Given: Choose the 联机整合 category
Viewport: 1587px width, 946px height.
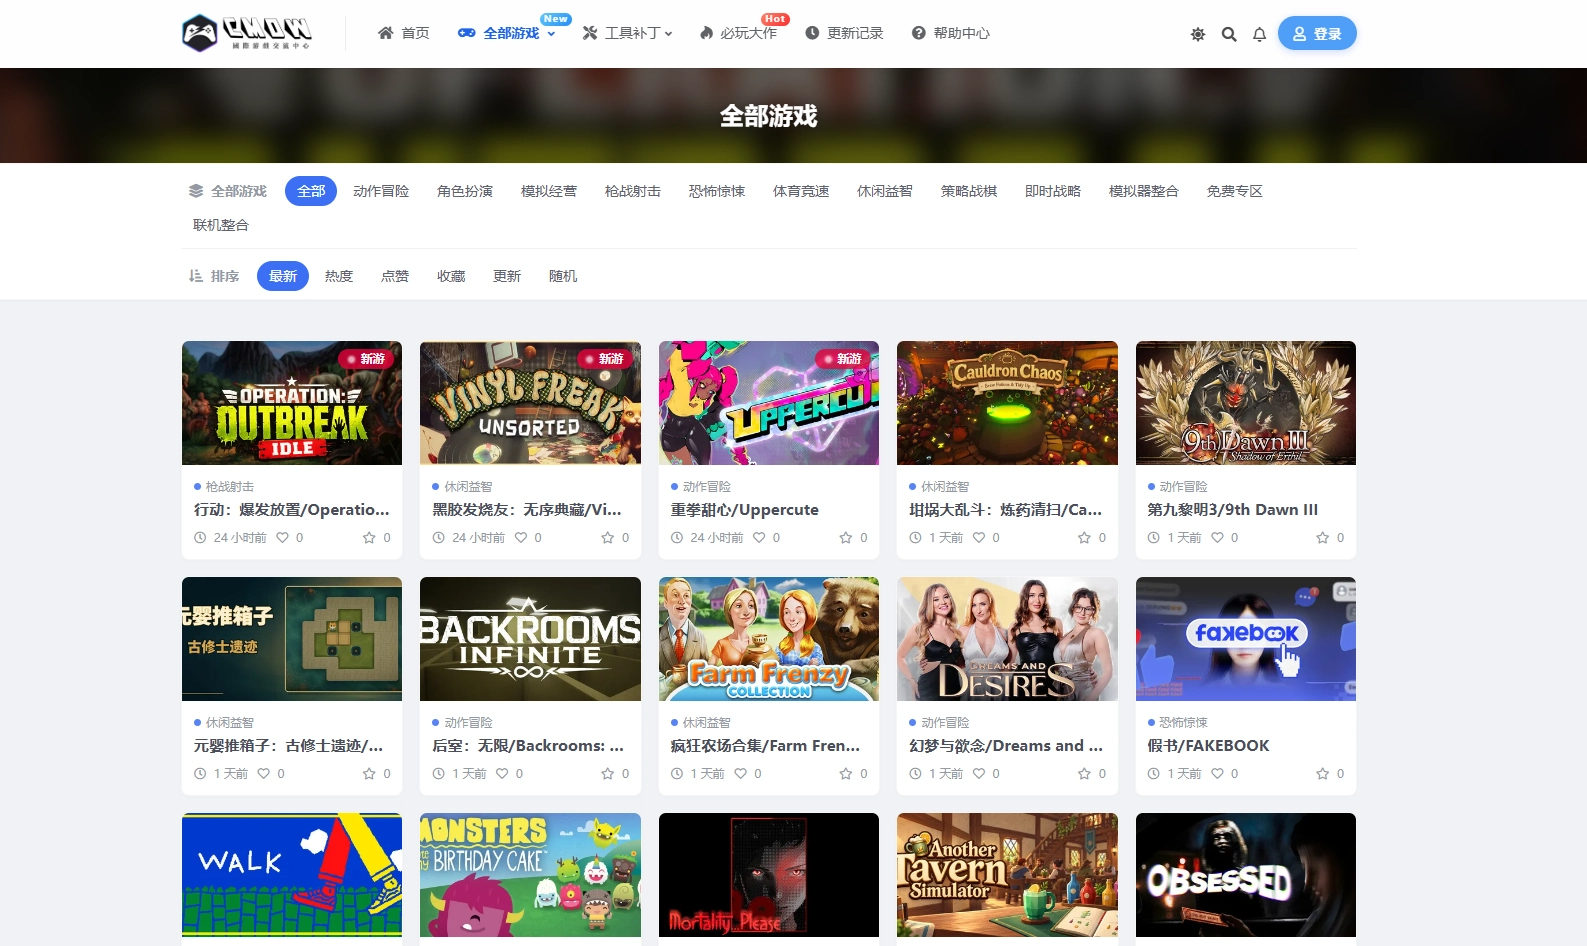Looking at the screenshot, I should (x=221, y=225).
